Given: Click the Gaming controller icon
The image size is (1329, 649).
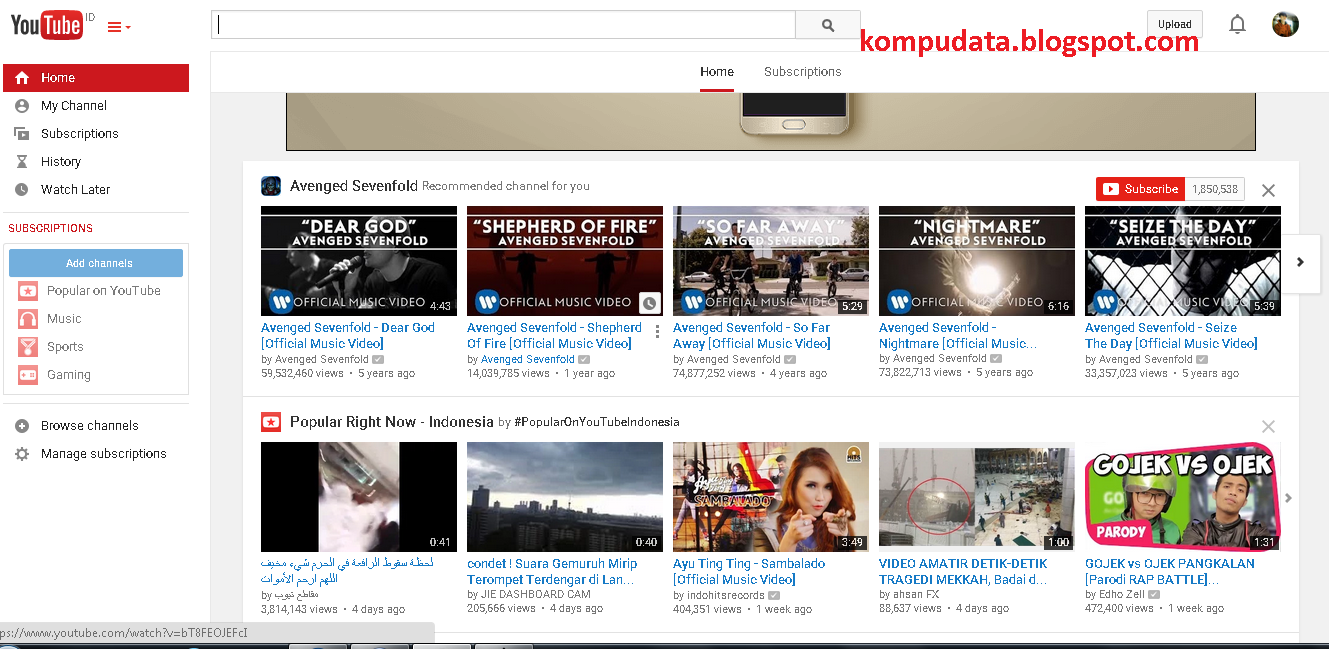Looking at the screenshot, I should (28, 375).
